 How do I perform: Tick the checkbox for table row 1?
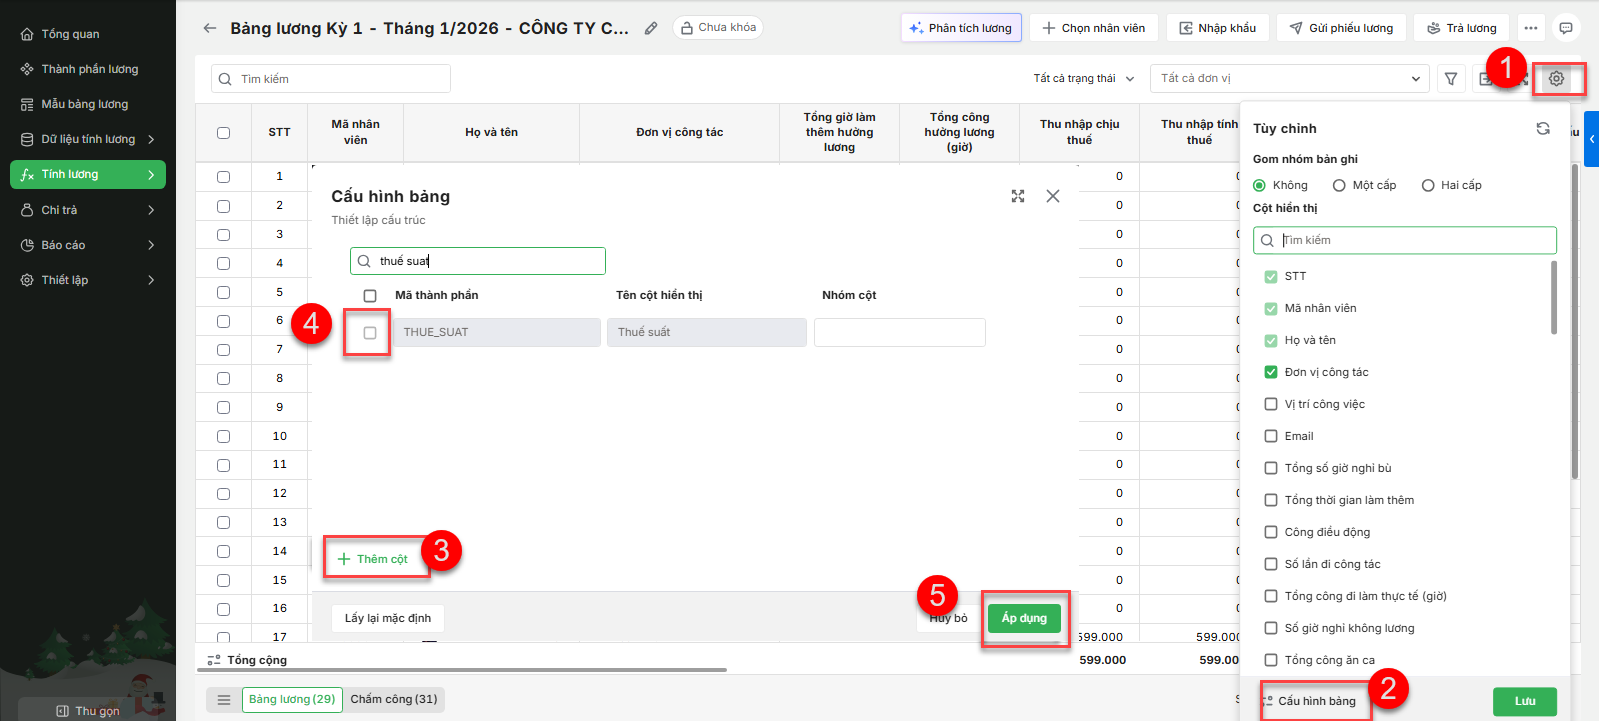[223, 176]
